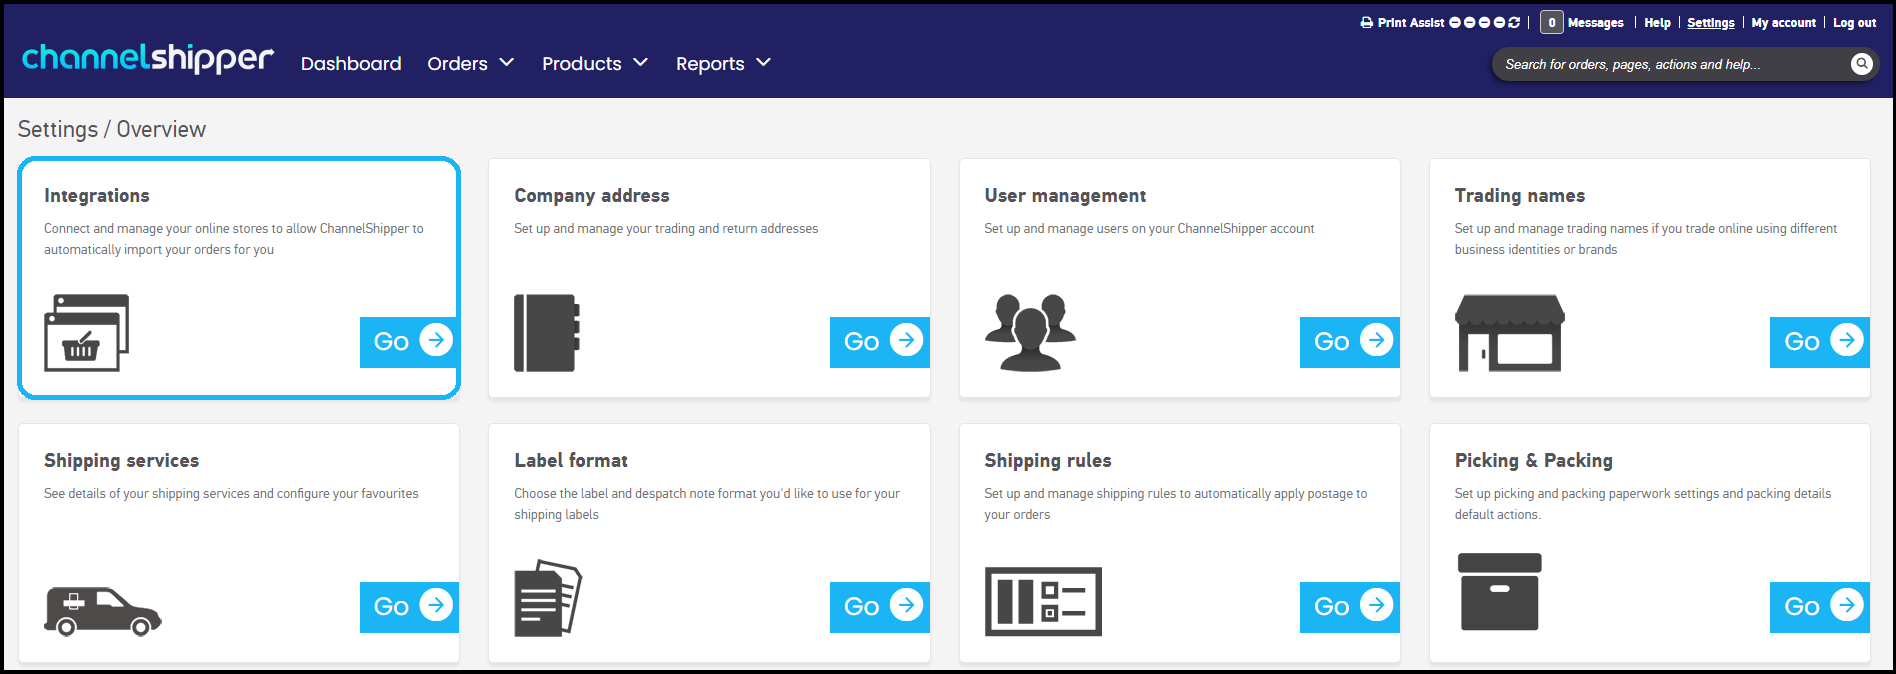Click the Print Assist refresh icon

1514,22
